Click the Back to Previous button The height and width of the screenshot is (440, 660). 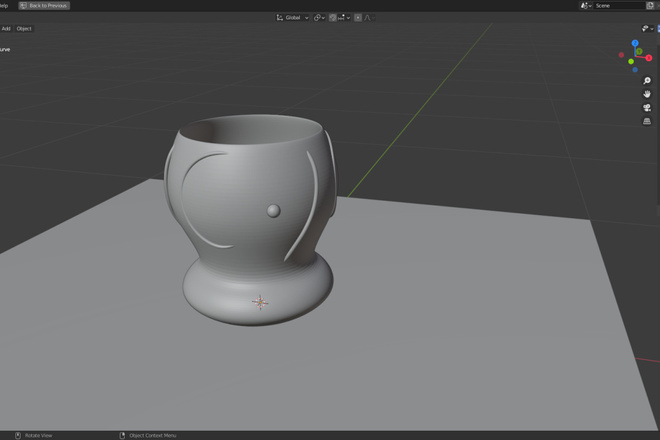44,5
